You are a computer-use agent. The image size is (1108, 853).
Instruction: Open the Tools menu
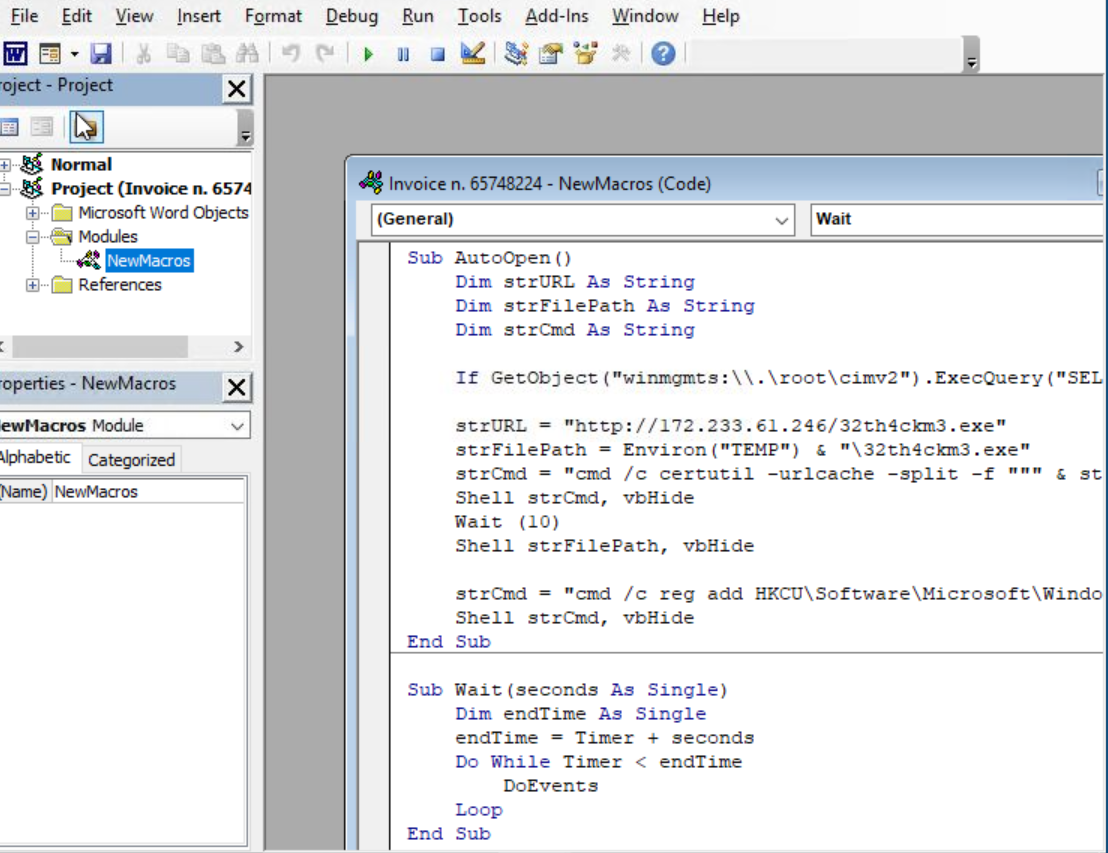(479, 16)
